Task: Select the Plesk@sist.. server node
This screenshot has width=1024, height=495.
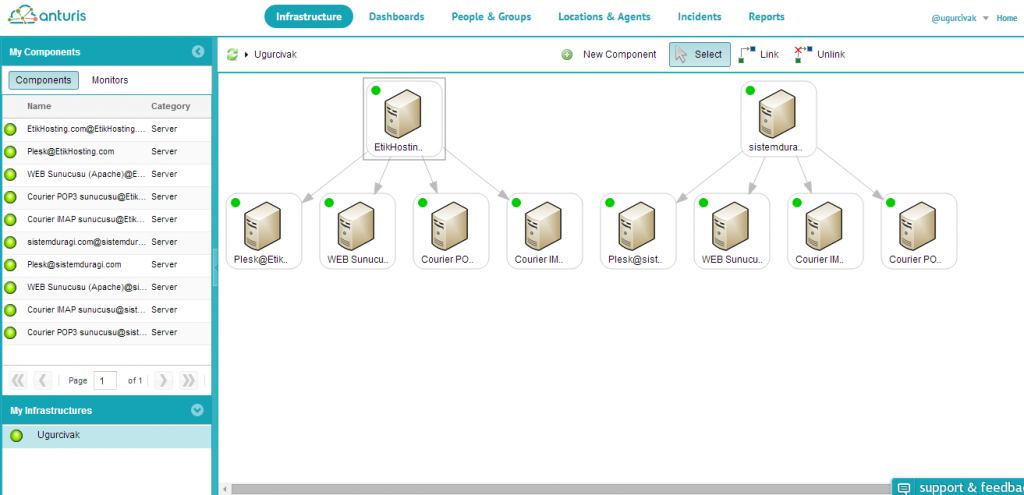Action: tap(638, 231)
